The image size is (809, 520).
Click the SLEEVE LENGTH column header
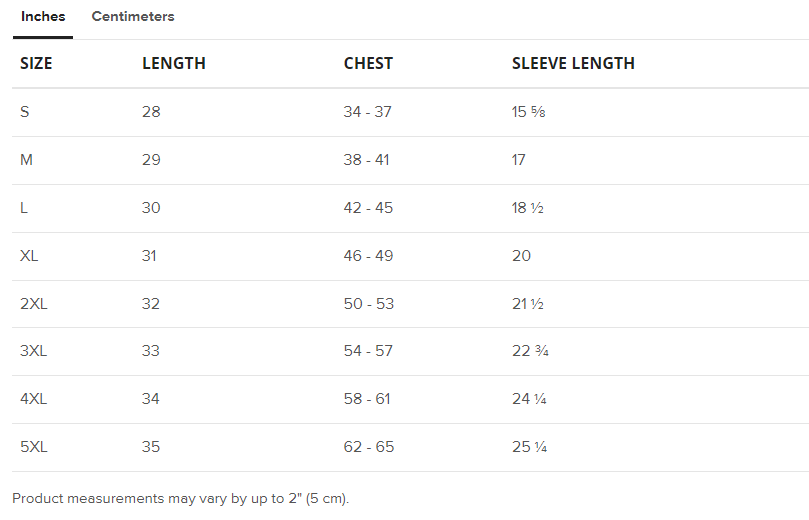(573, 64)
